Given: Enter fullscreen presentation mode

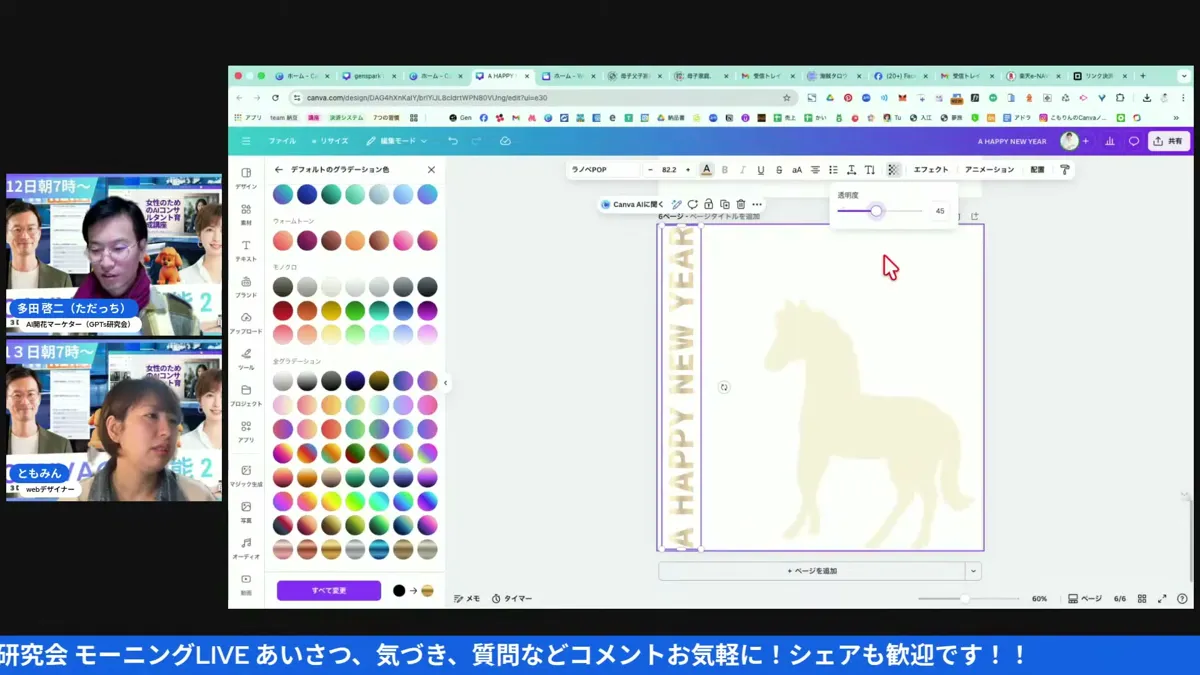Looking at the screenshot, I should (x=1162, y=598).
